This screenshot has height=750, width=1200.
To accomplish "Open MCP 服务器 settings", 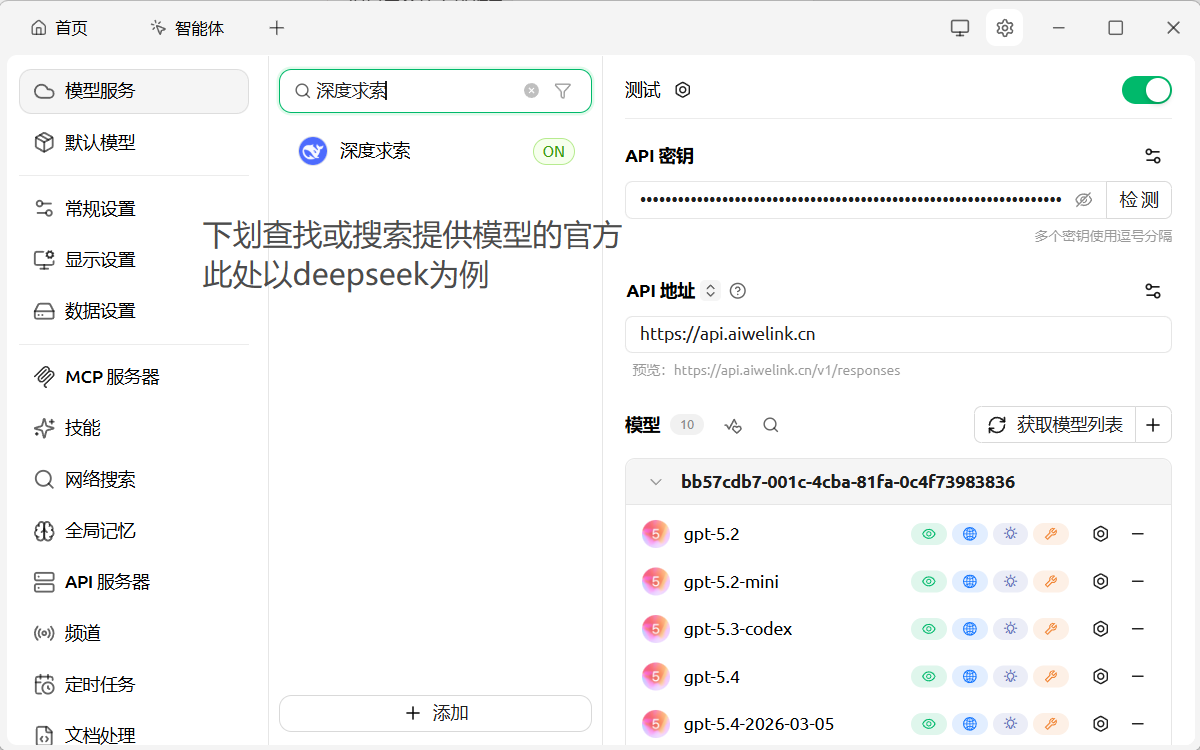I will pyautogui.click(x=134, y=377).
